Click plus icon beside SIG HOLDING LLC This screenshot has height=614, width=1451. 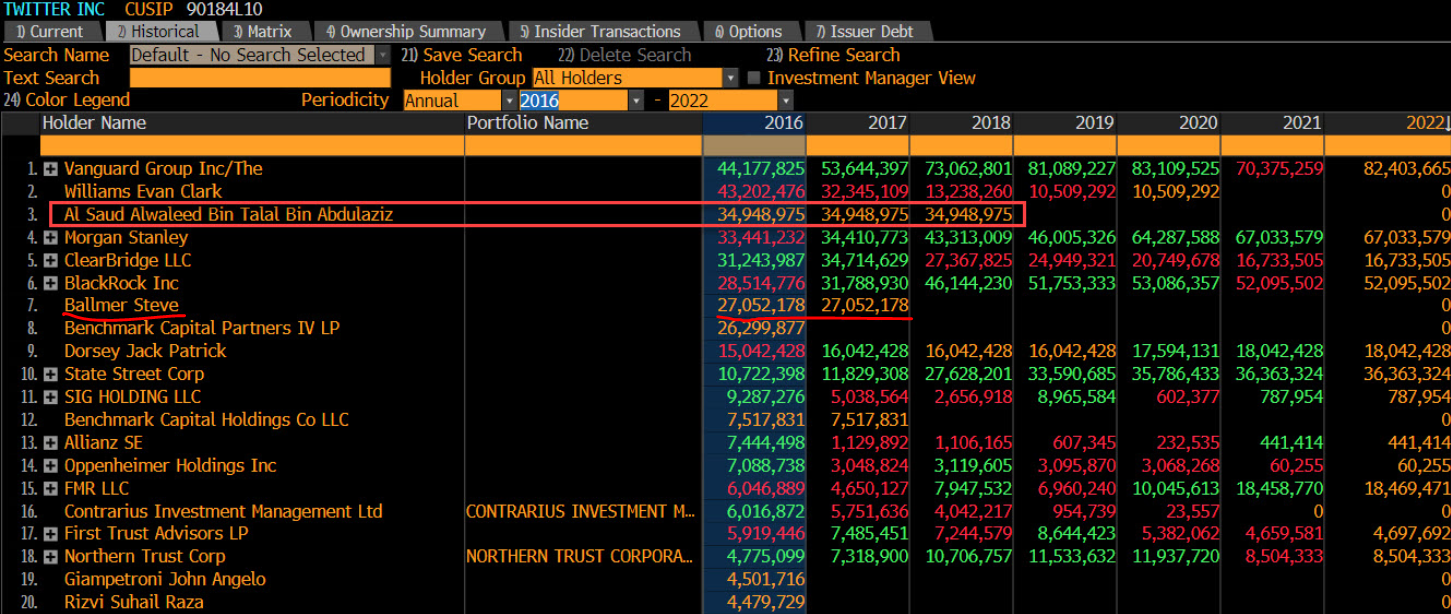click(x=50, y=398)
